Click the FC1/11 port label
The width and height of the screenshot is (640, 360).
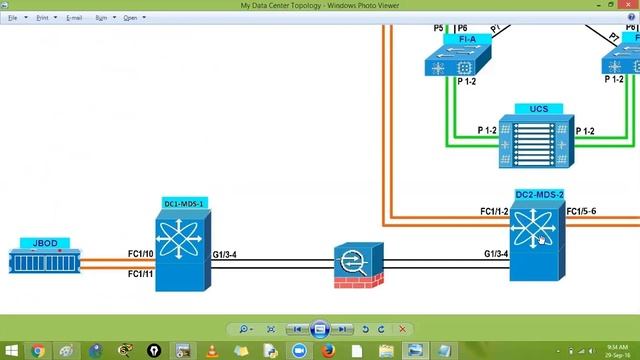tap(140, 274)
